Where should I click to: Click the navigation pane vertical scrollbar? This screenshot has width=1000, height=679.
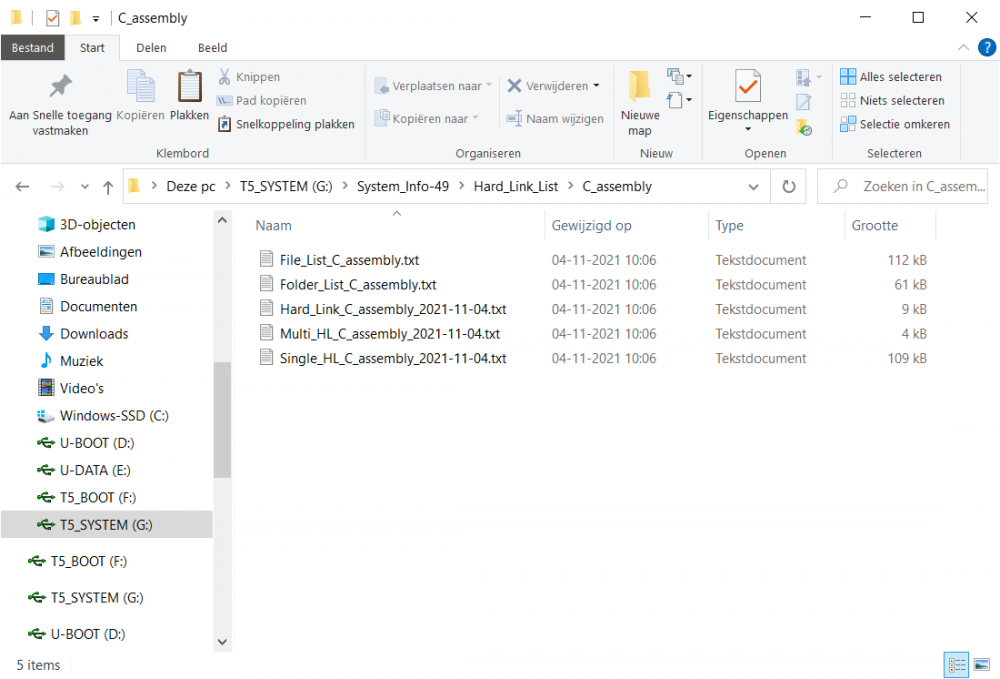point(222,420)
